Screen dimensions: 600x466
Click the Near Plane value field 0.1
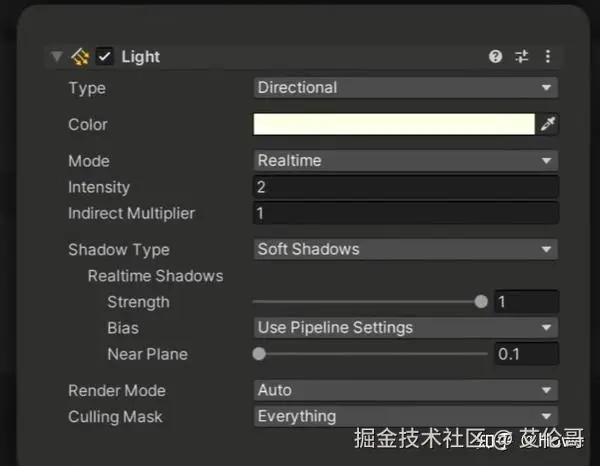pos(527,354)
